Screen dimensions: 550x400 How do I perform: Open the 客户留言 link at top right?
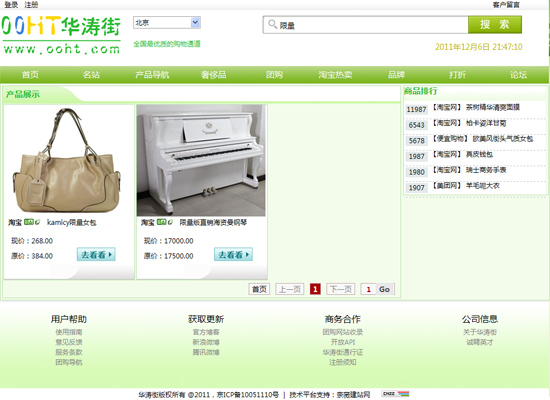pos(506,5)
